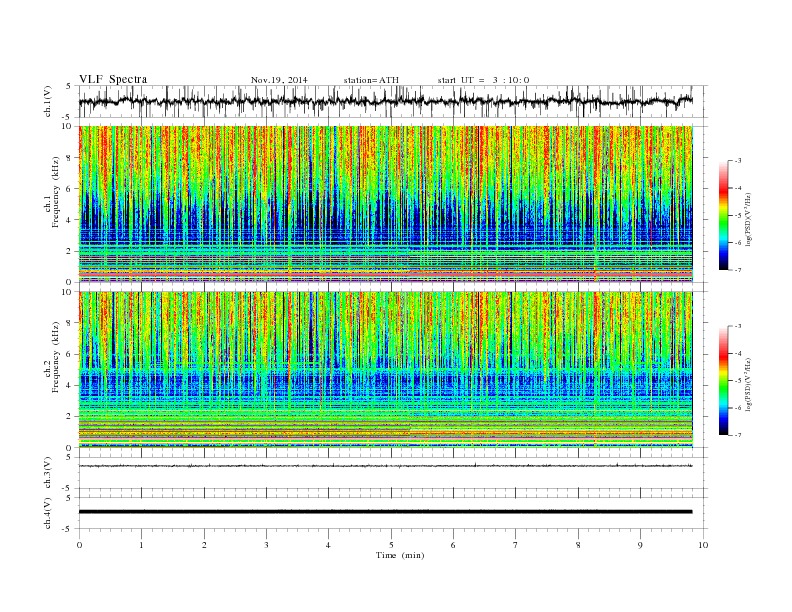Click the "ch.4(V)" axis label
Screen dimensions: 792x612
click(48, 513)
